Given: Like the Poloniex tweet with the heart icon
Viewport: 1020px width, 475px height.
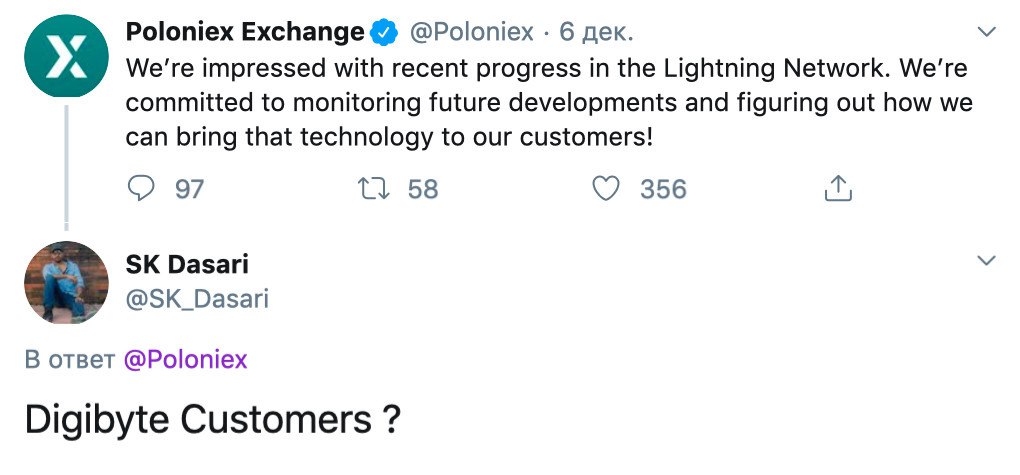Looking at the screenshot, I should tap(606, 188).
